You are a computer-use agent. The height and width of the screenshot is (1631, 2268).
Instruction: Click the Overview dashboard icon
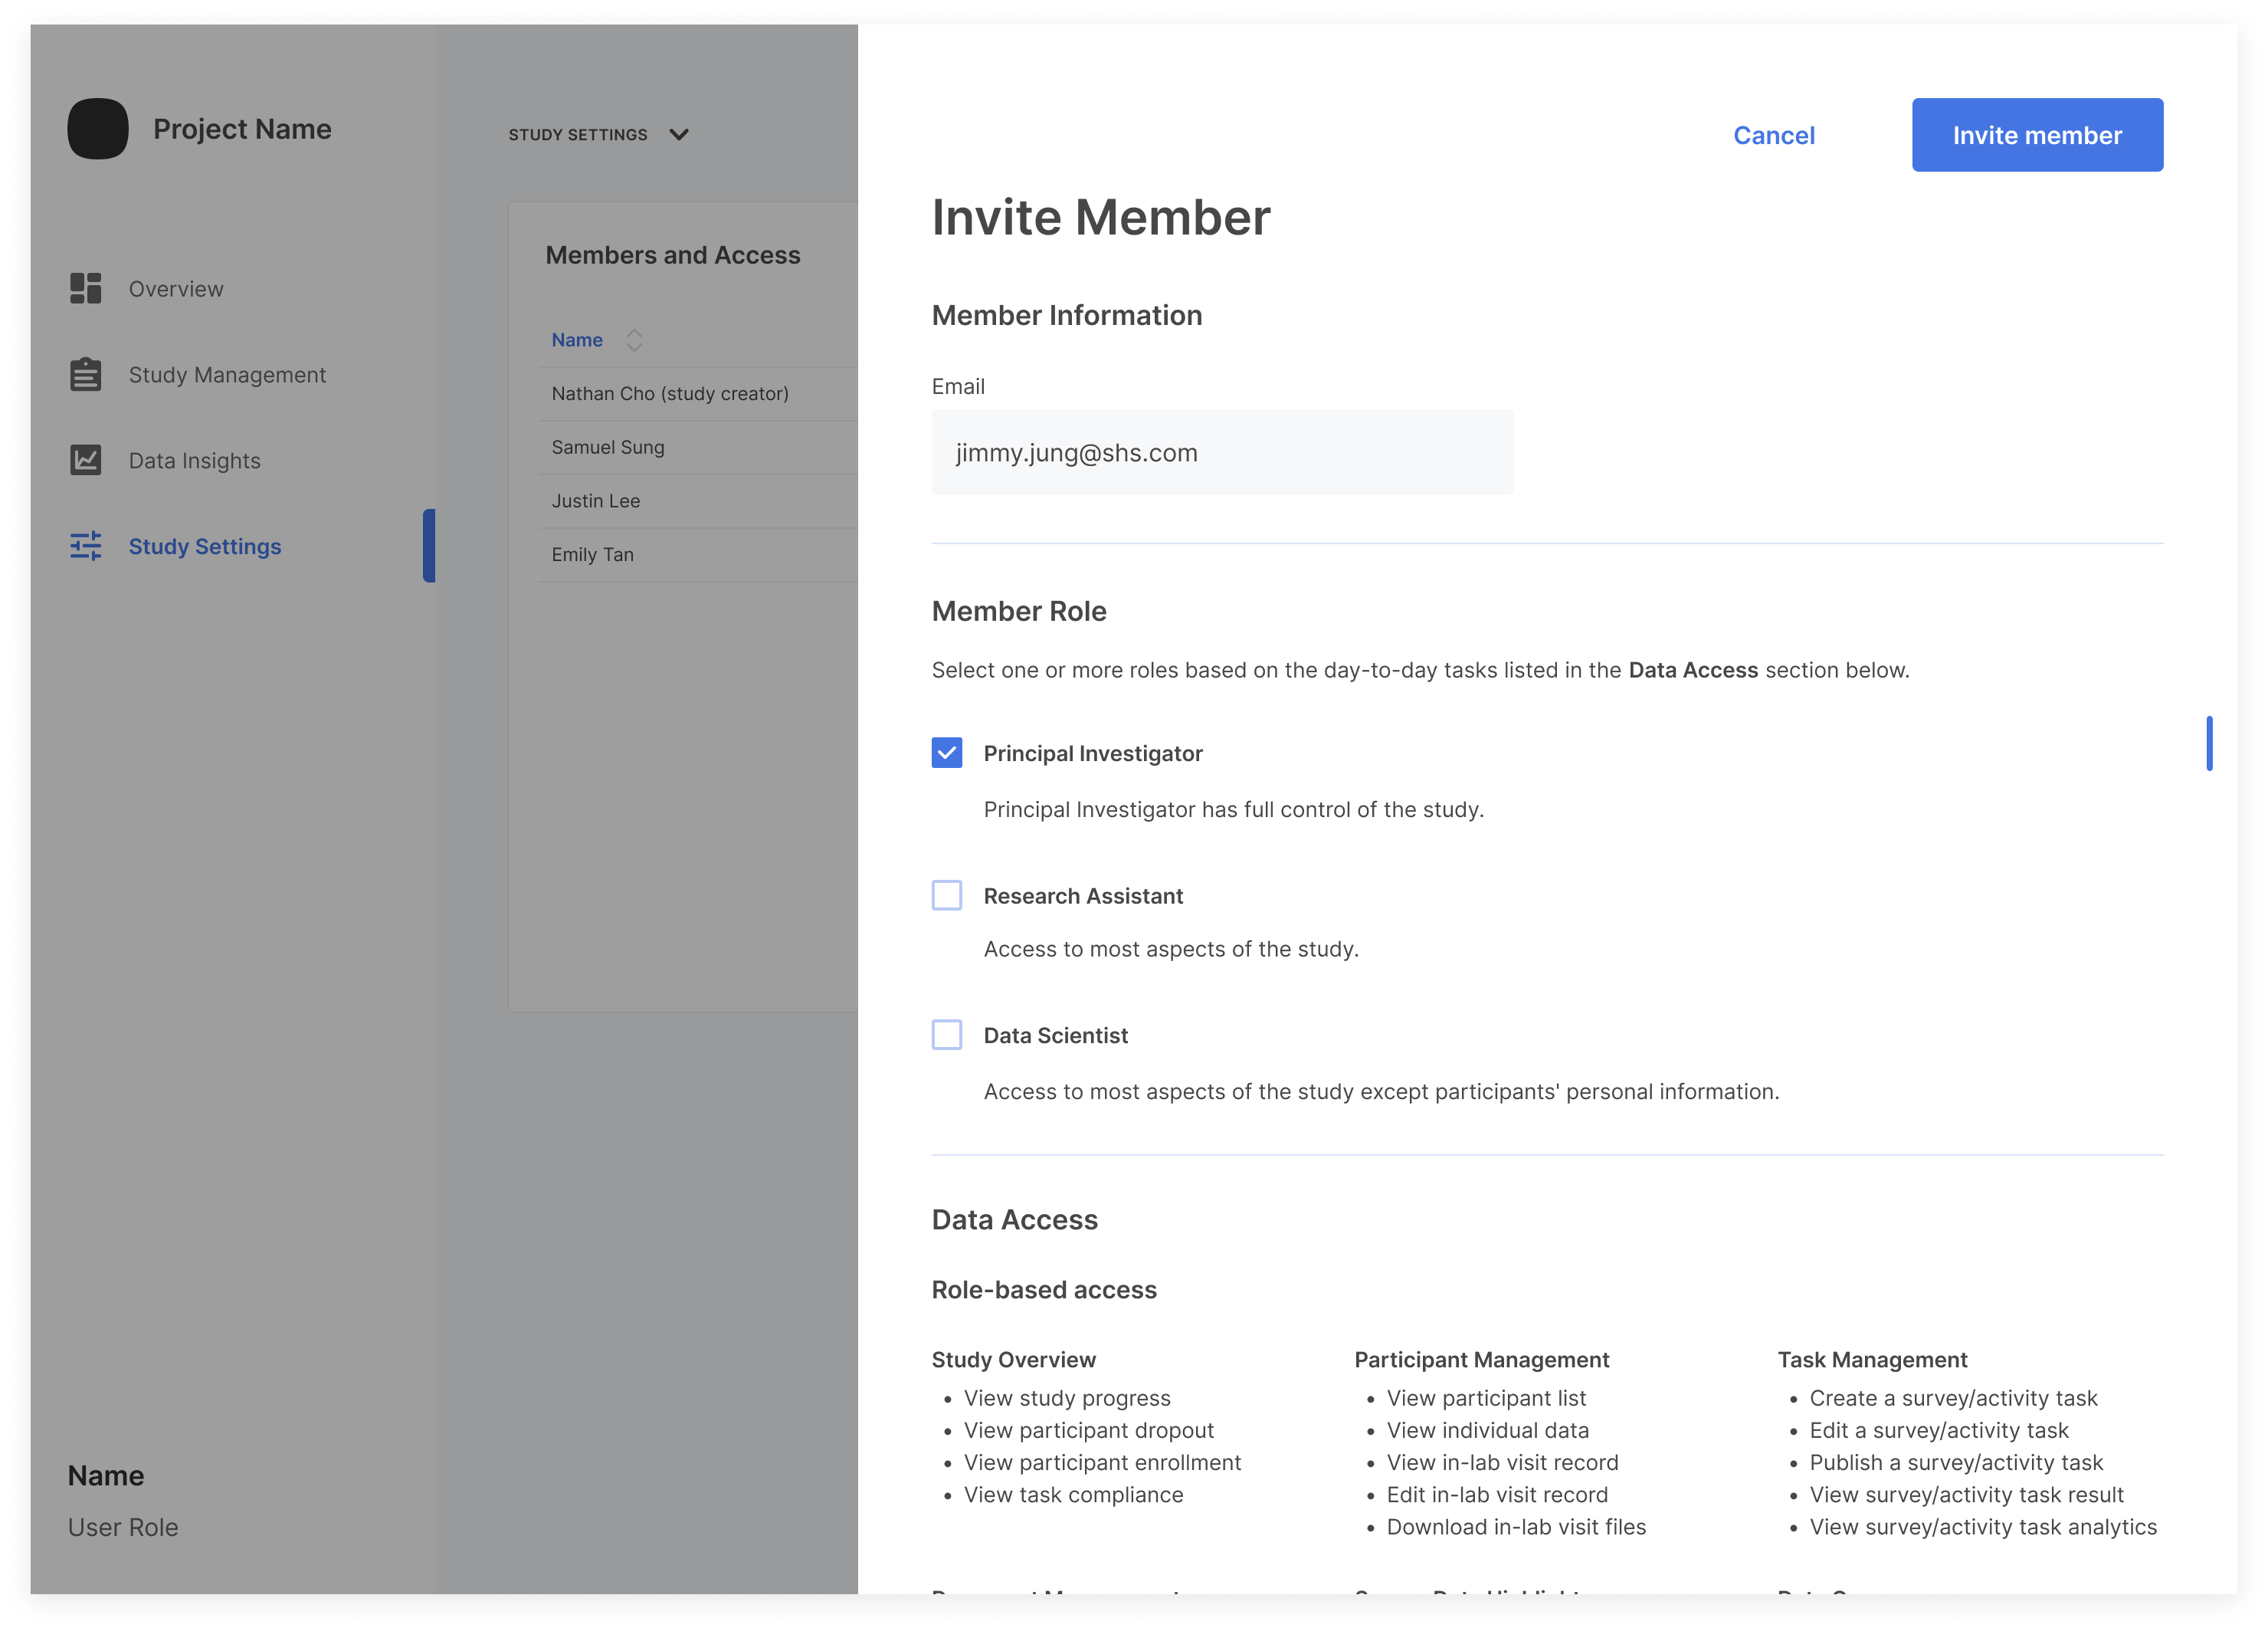(86, 288)
